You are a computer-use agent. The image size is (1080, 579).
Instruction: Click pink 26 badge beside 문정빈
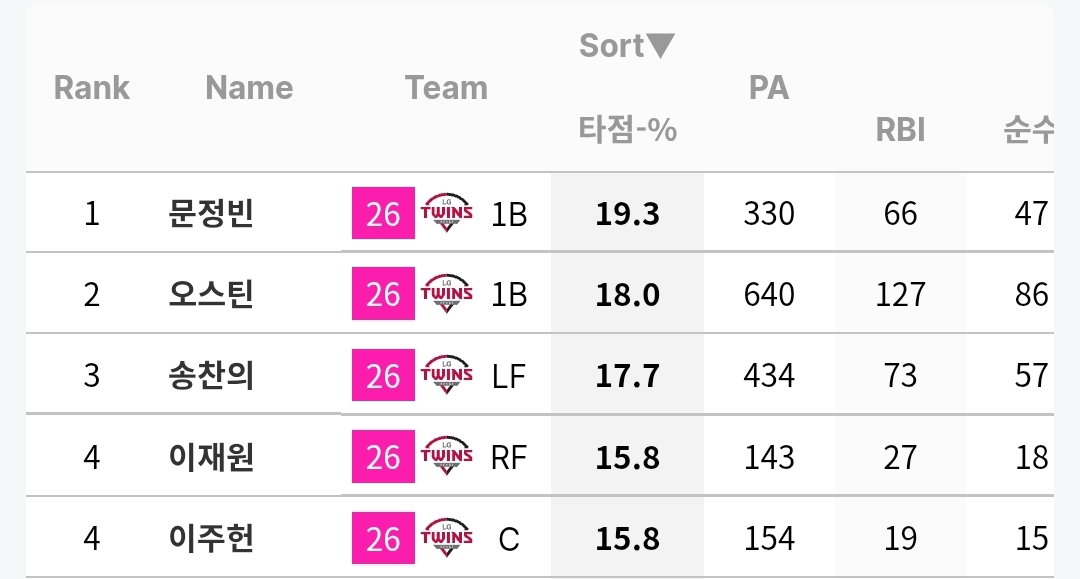point(383,213)
